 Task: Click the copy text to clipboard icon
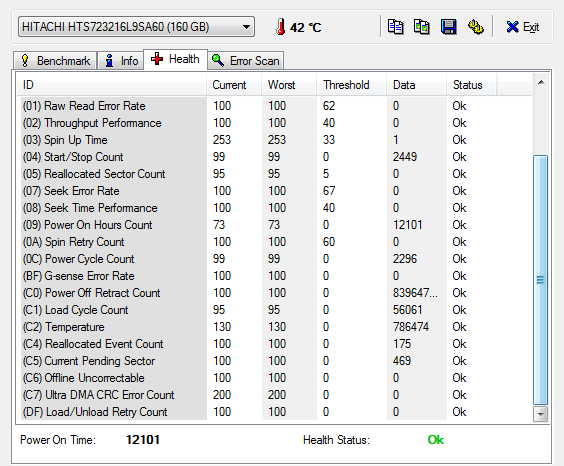(x=395, y=27)
